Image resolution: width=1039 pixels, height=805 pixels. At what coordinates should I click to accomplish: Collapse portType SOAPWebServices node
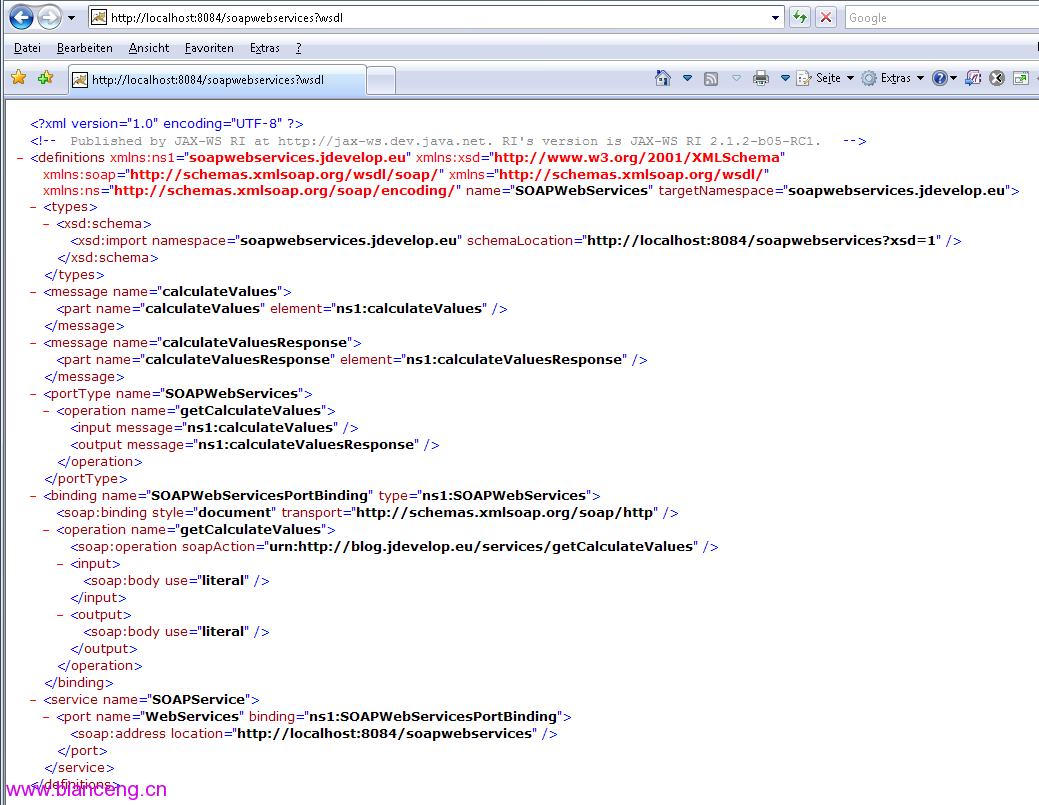coord(33,394)
